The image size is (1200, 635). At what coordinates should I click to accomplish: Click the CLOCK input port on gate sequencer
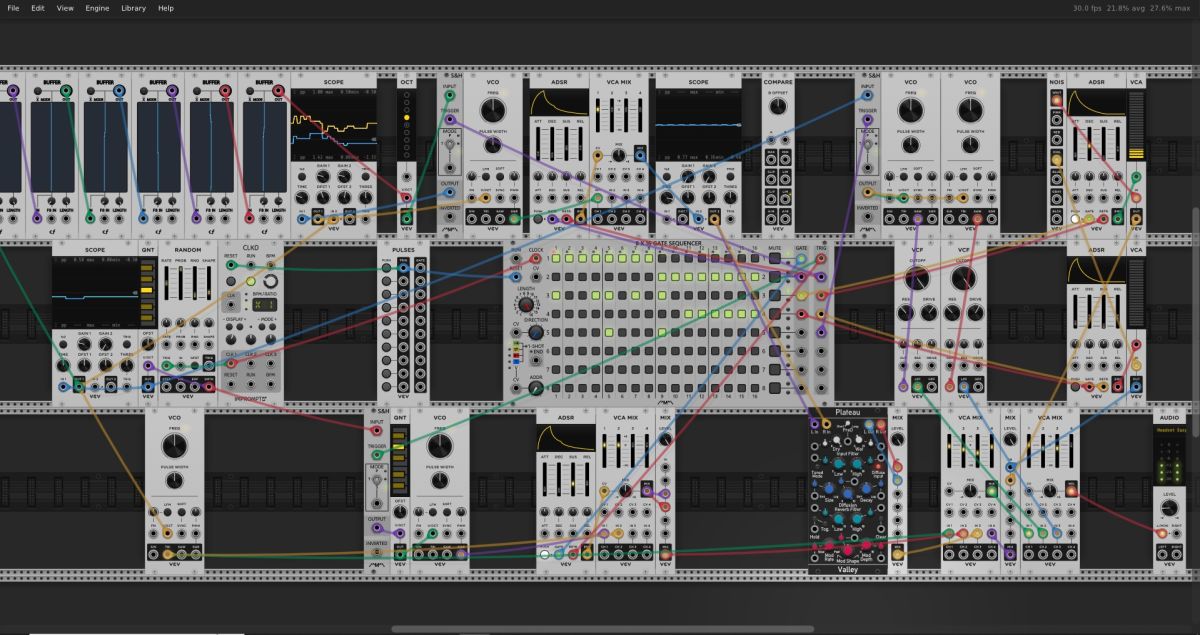click(535, 258)
